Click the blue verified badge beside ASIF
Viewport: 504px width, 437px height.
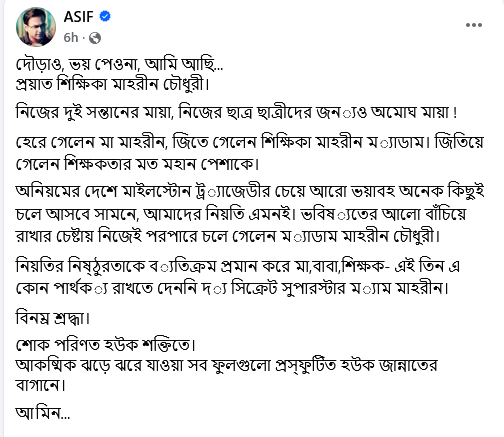[x=105, y=16]
